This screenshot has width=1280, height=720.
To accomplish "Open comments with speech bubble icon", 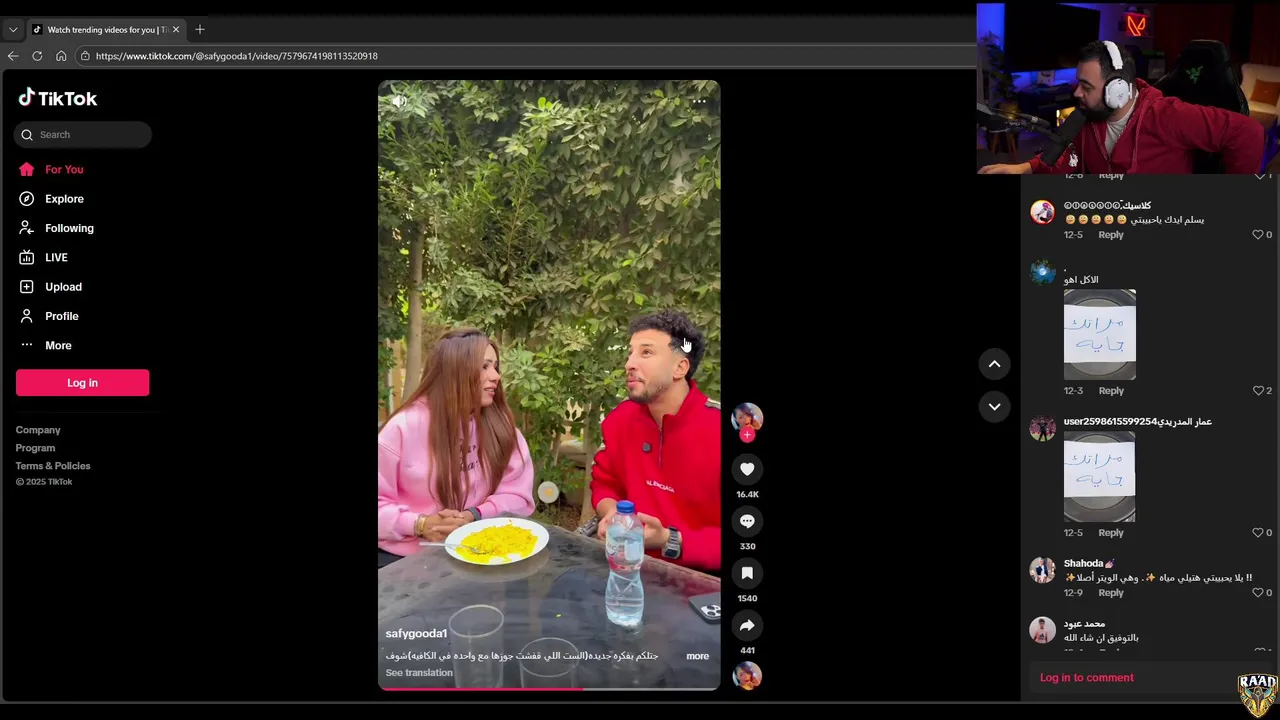I will (x=747, y=521).
